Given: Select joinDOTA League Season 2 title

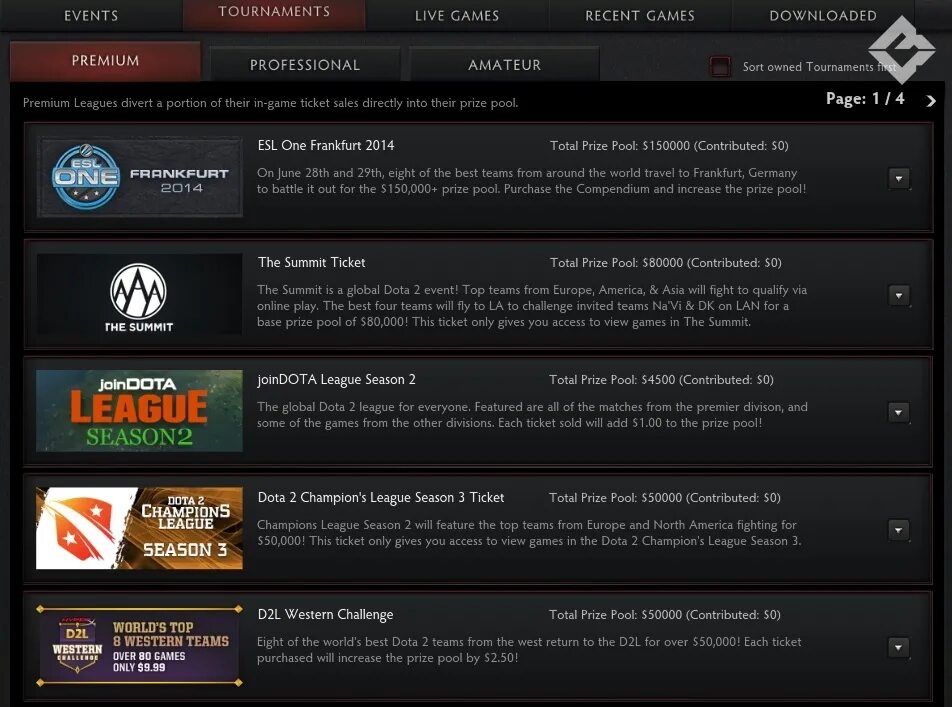Looking at the screenshot, I should (x=336, y=380).
